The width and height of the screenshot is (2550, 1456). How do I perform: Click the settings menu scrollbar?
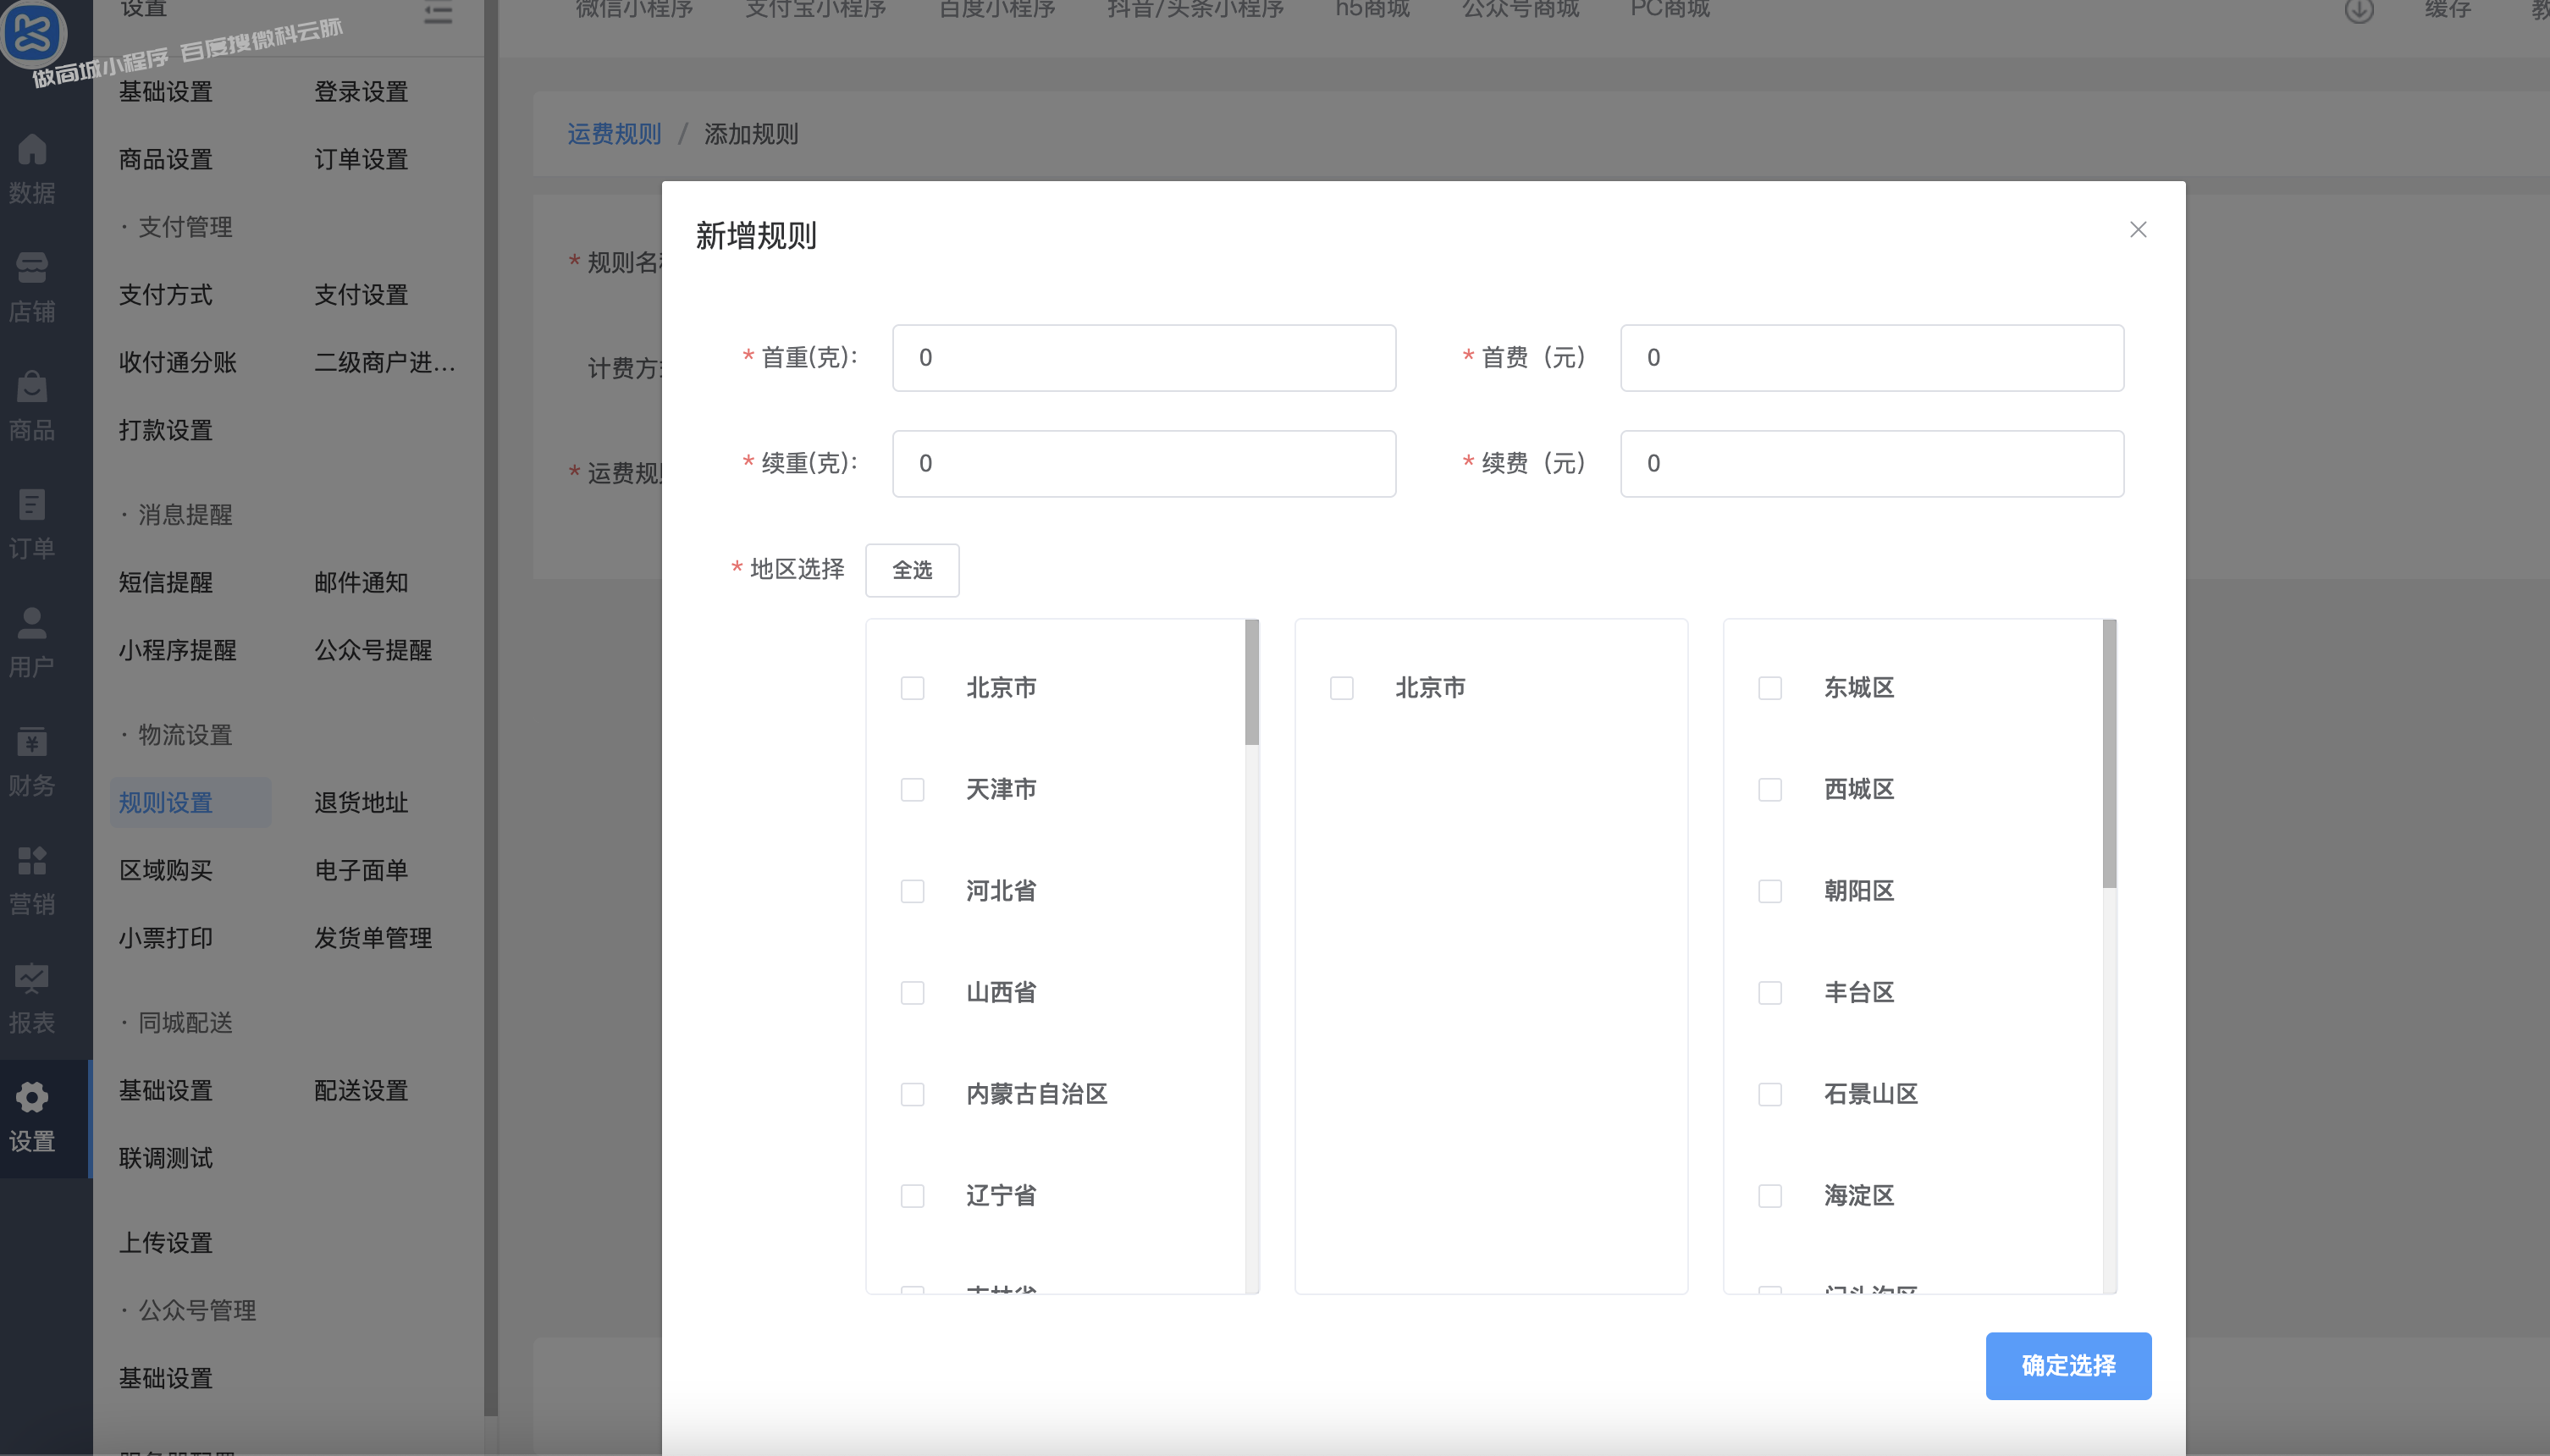click(491, 708)
